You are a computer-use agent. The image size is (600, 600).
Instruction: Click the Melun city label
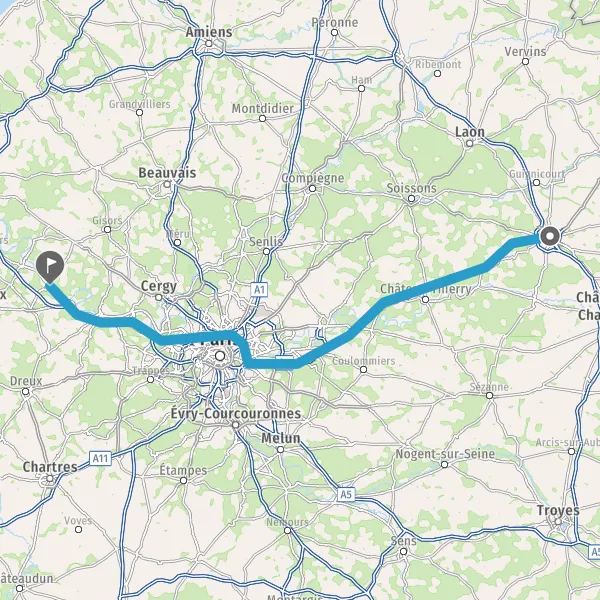pos(281,438)
